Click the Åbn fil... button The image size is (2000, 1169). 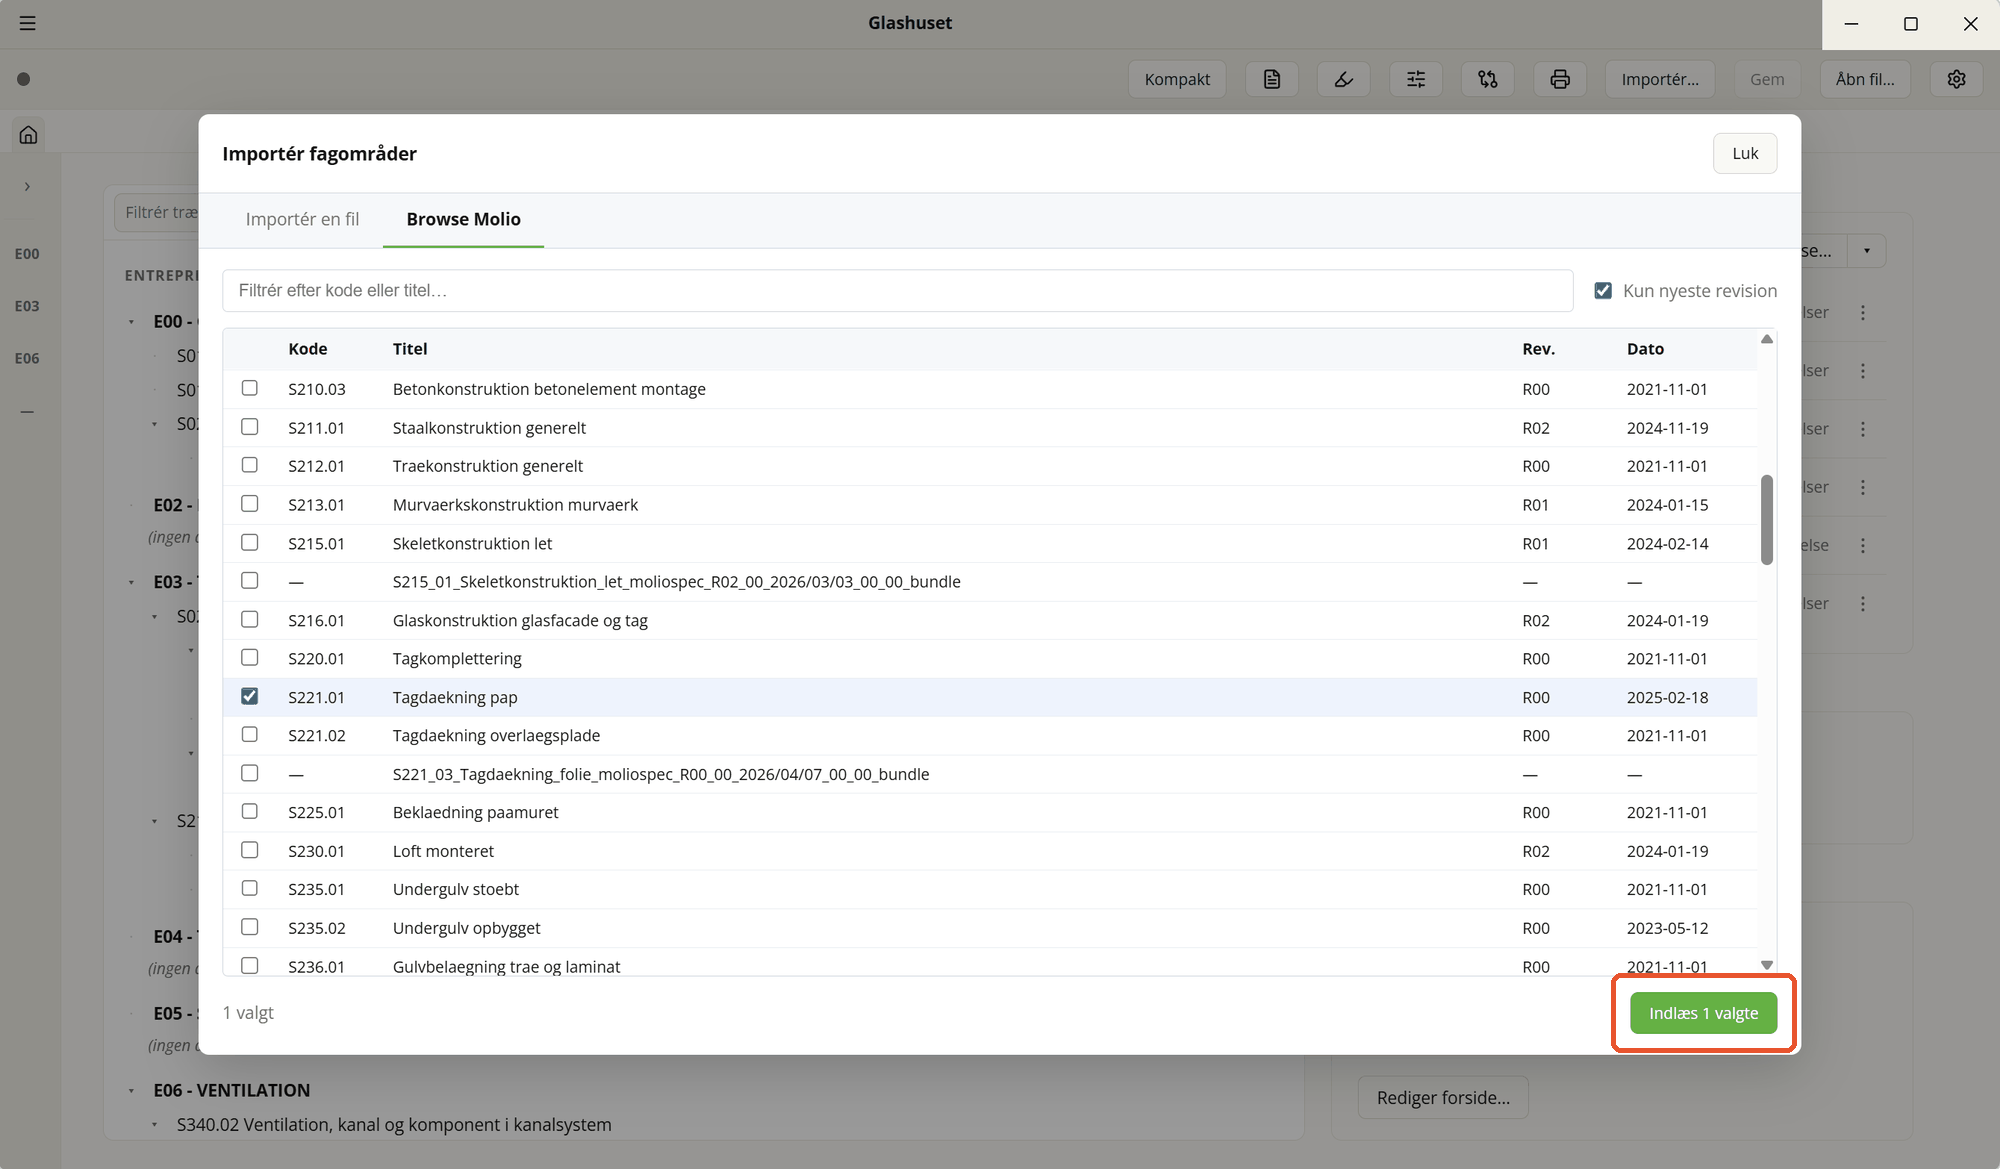1864,79
